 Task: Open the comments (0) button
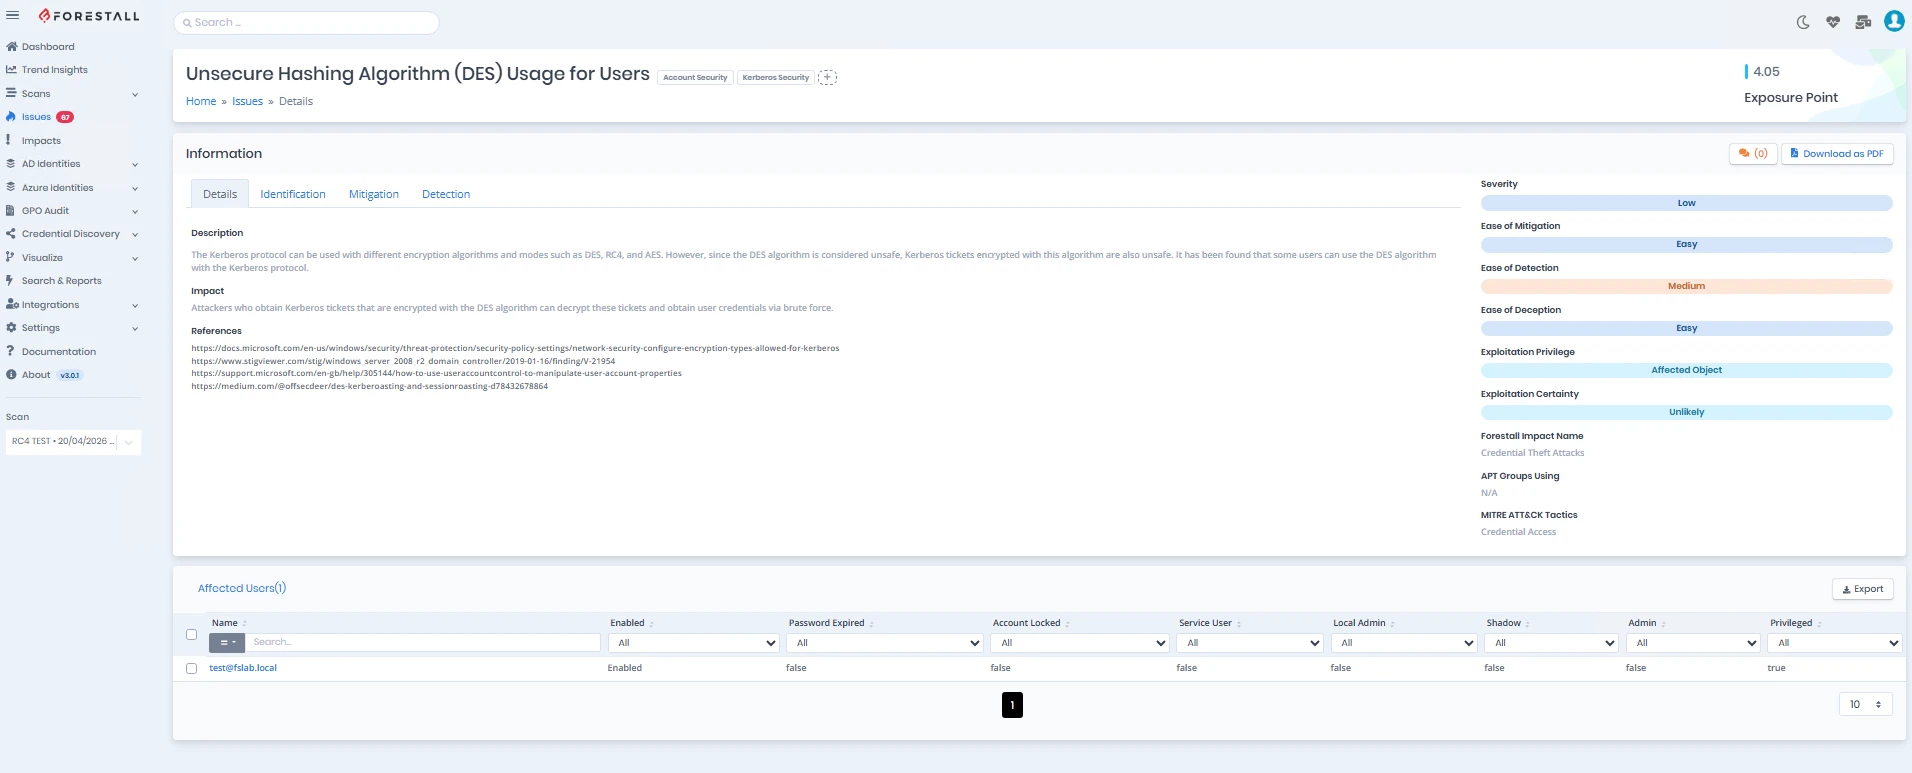(x=1753, y=153)
